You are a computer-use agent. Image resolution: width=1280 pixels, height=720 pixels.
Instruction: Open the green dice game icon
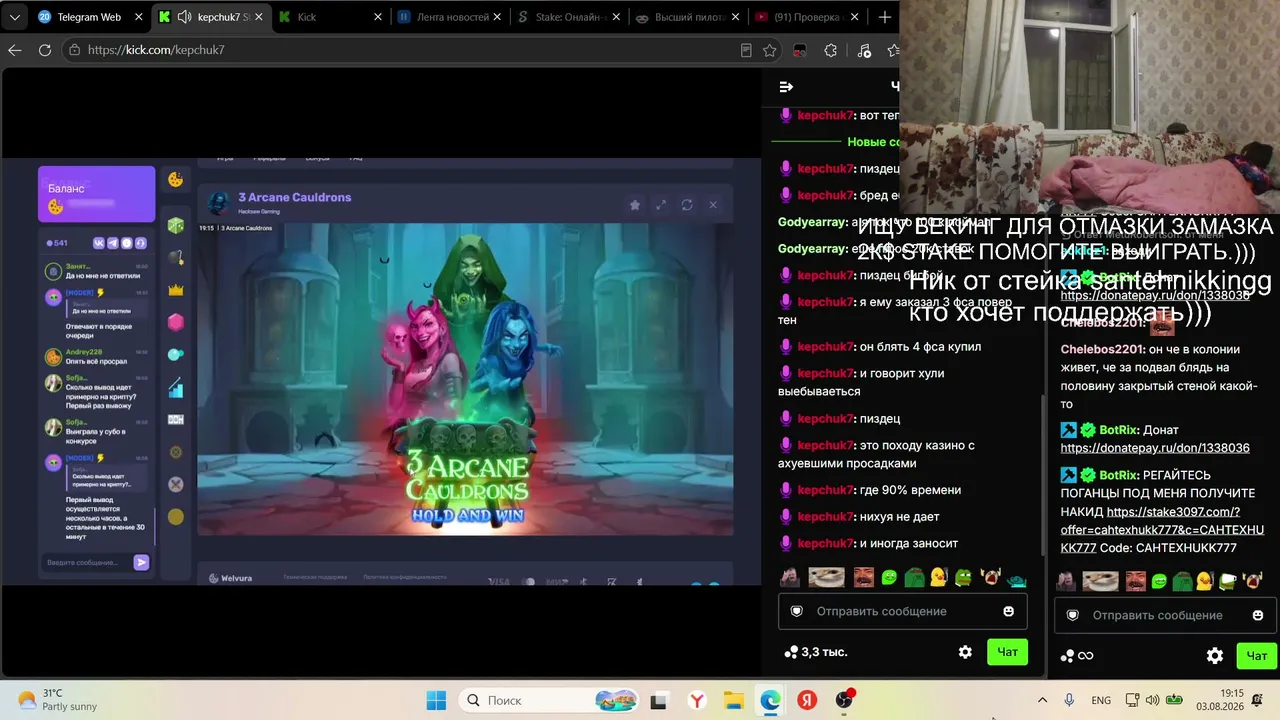pos(176,226)
